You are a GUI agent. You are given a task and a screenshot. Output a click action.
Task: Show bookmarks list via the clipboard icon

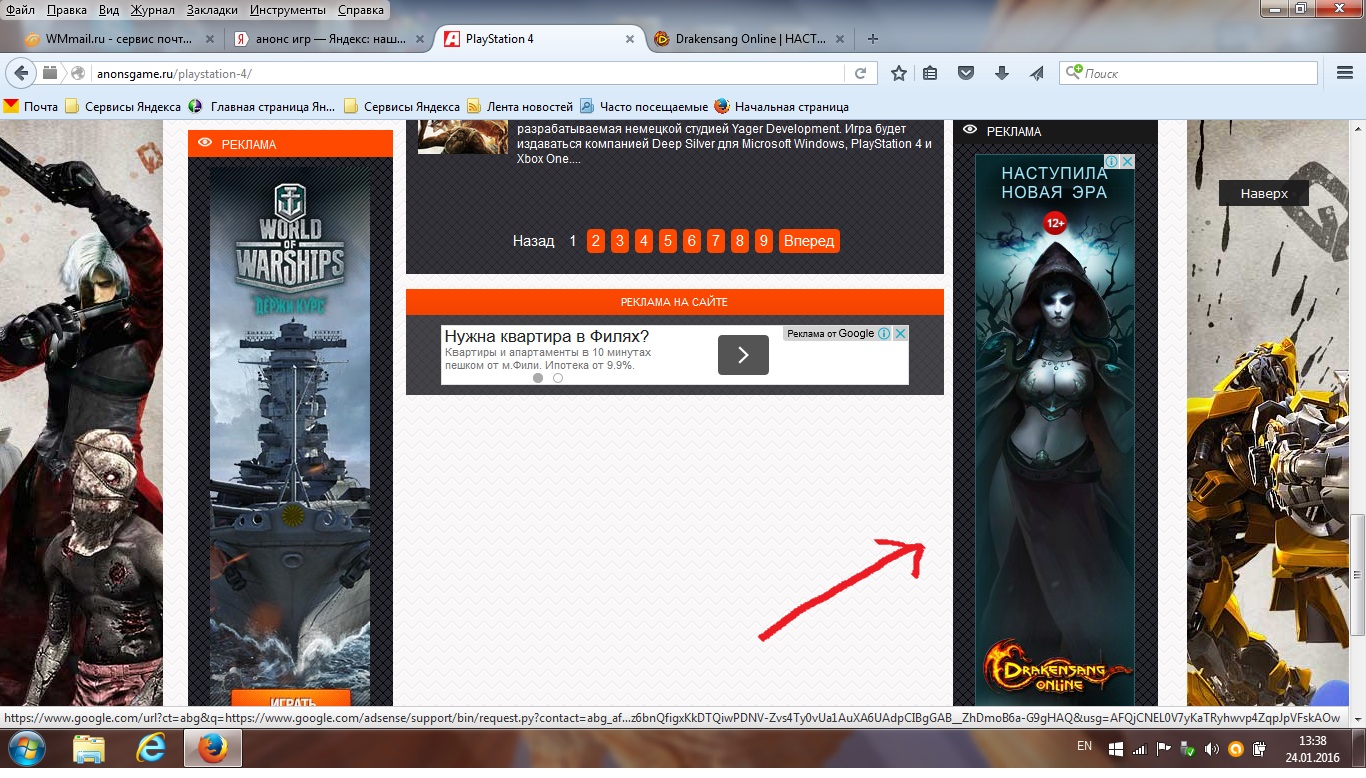coord(930,73)
